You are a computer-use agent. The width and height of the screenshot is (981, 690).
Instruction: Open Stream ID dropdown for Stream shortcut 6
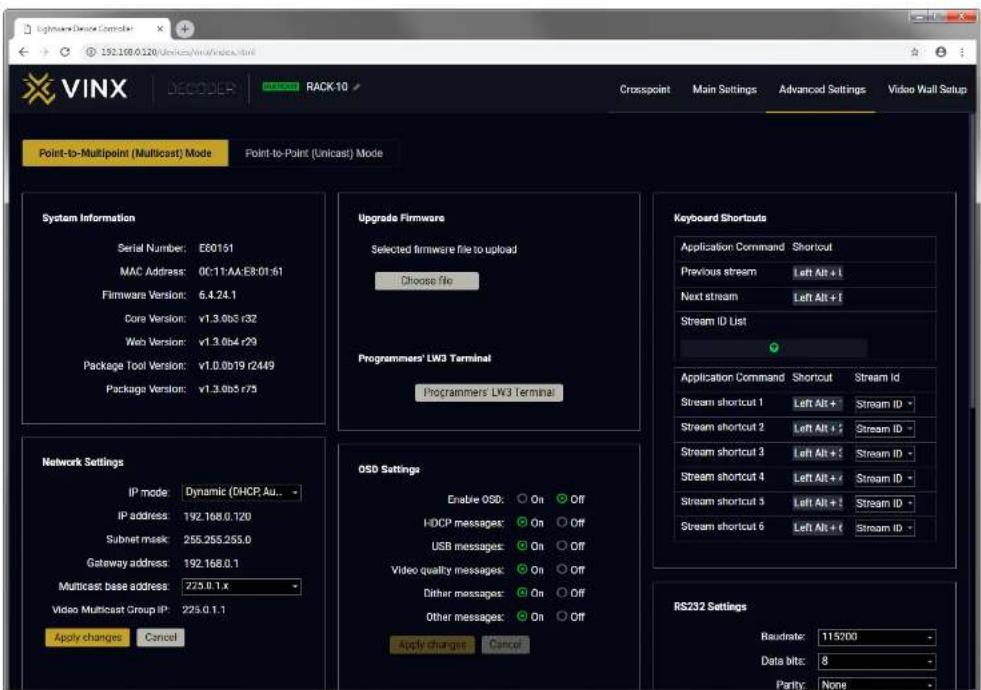pos(884,528)
